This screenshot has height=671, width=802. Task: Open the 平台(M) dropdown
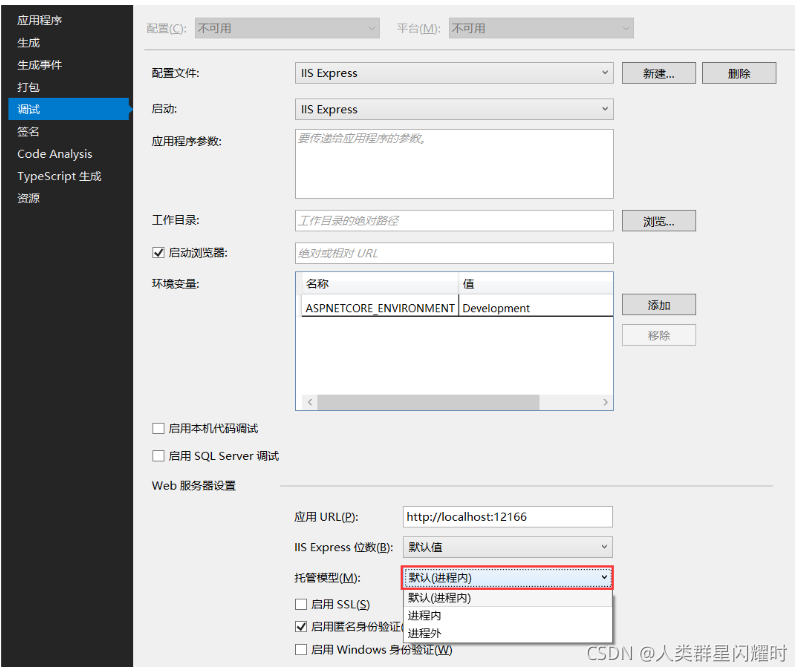coord(542,28)
